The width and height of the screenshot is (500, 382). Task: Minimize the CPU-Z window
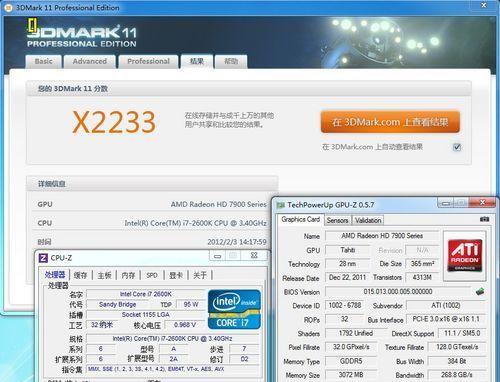pyautogui.click(x=218, y=256)
